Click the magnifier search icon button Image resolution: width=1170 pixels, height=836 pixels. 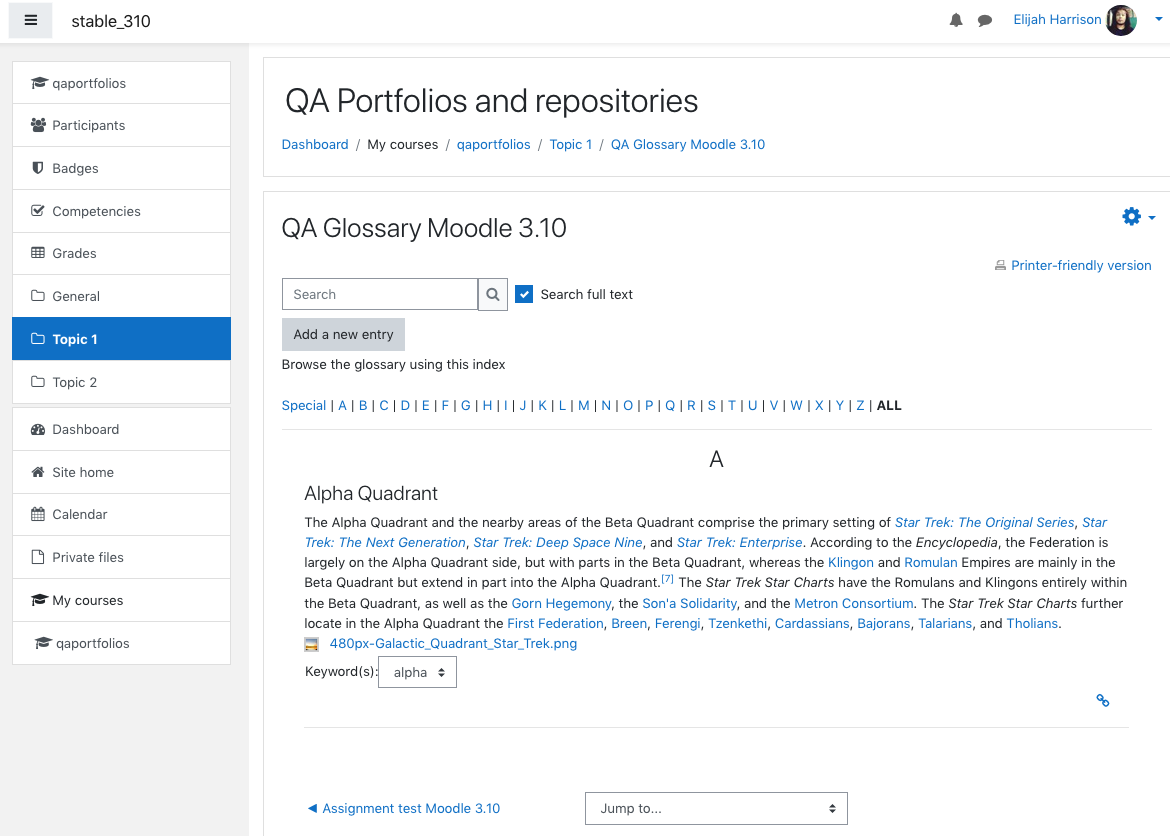click(x=492, y=294)
